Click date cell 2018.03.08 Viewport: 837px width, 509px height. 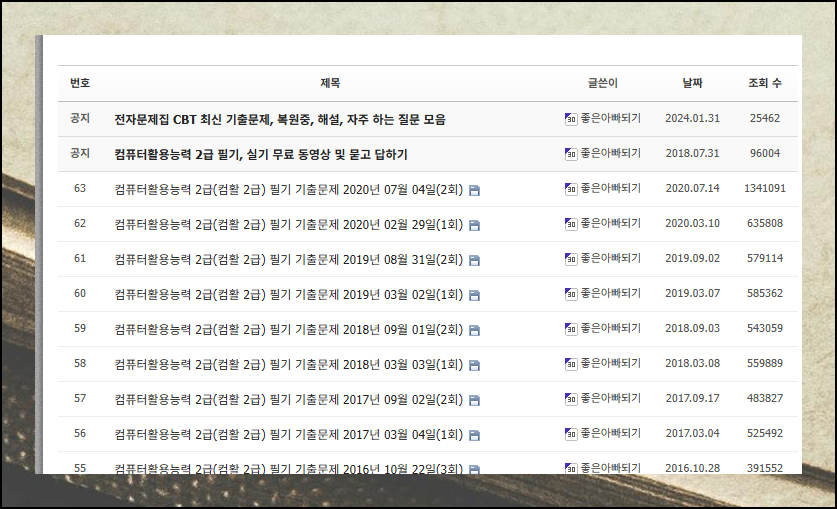tap(692, 363)
